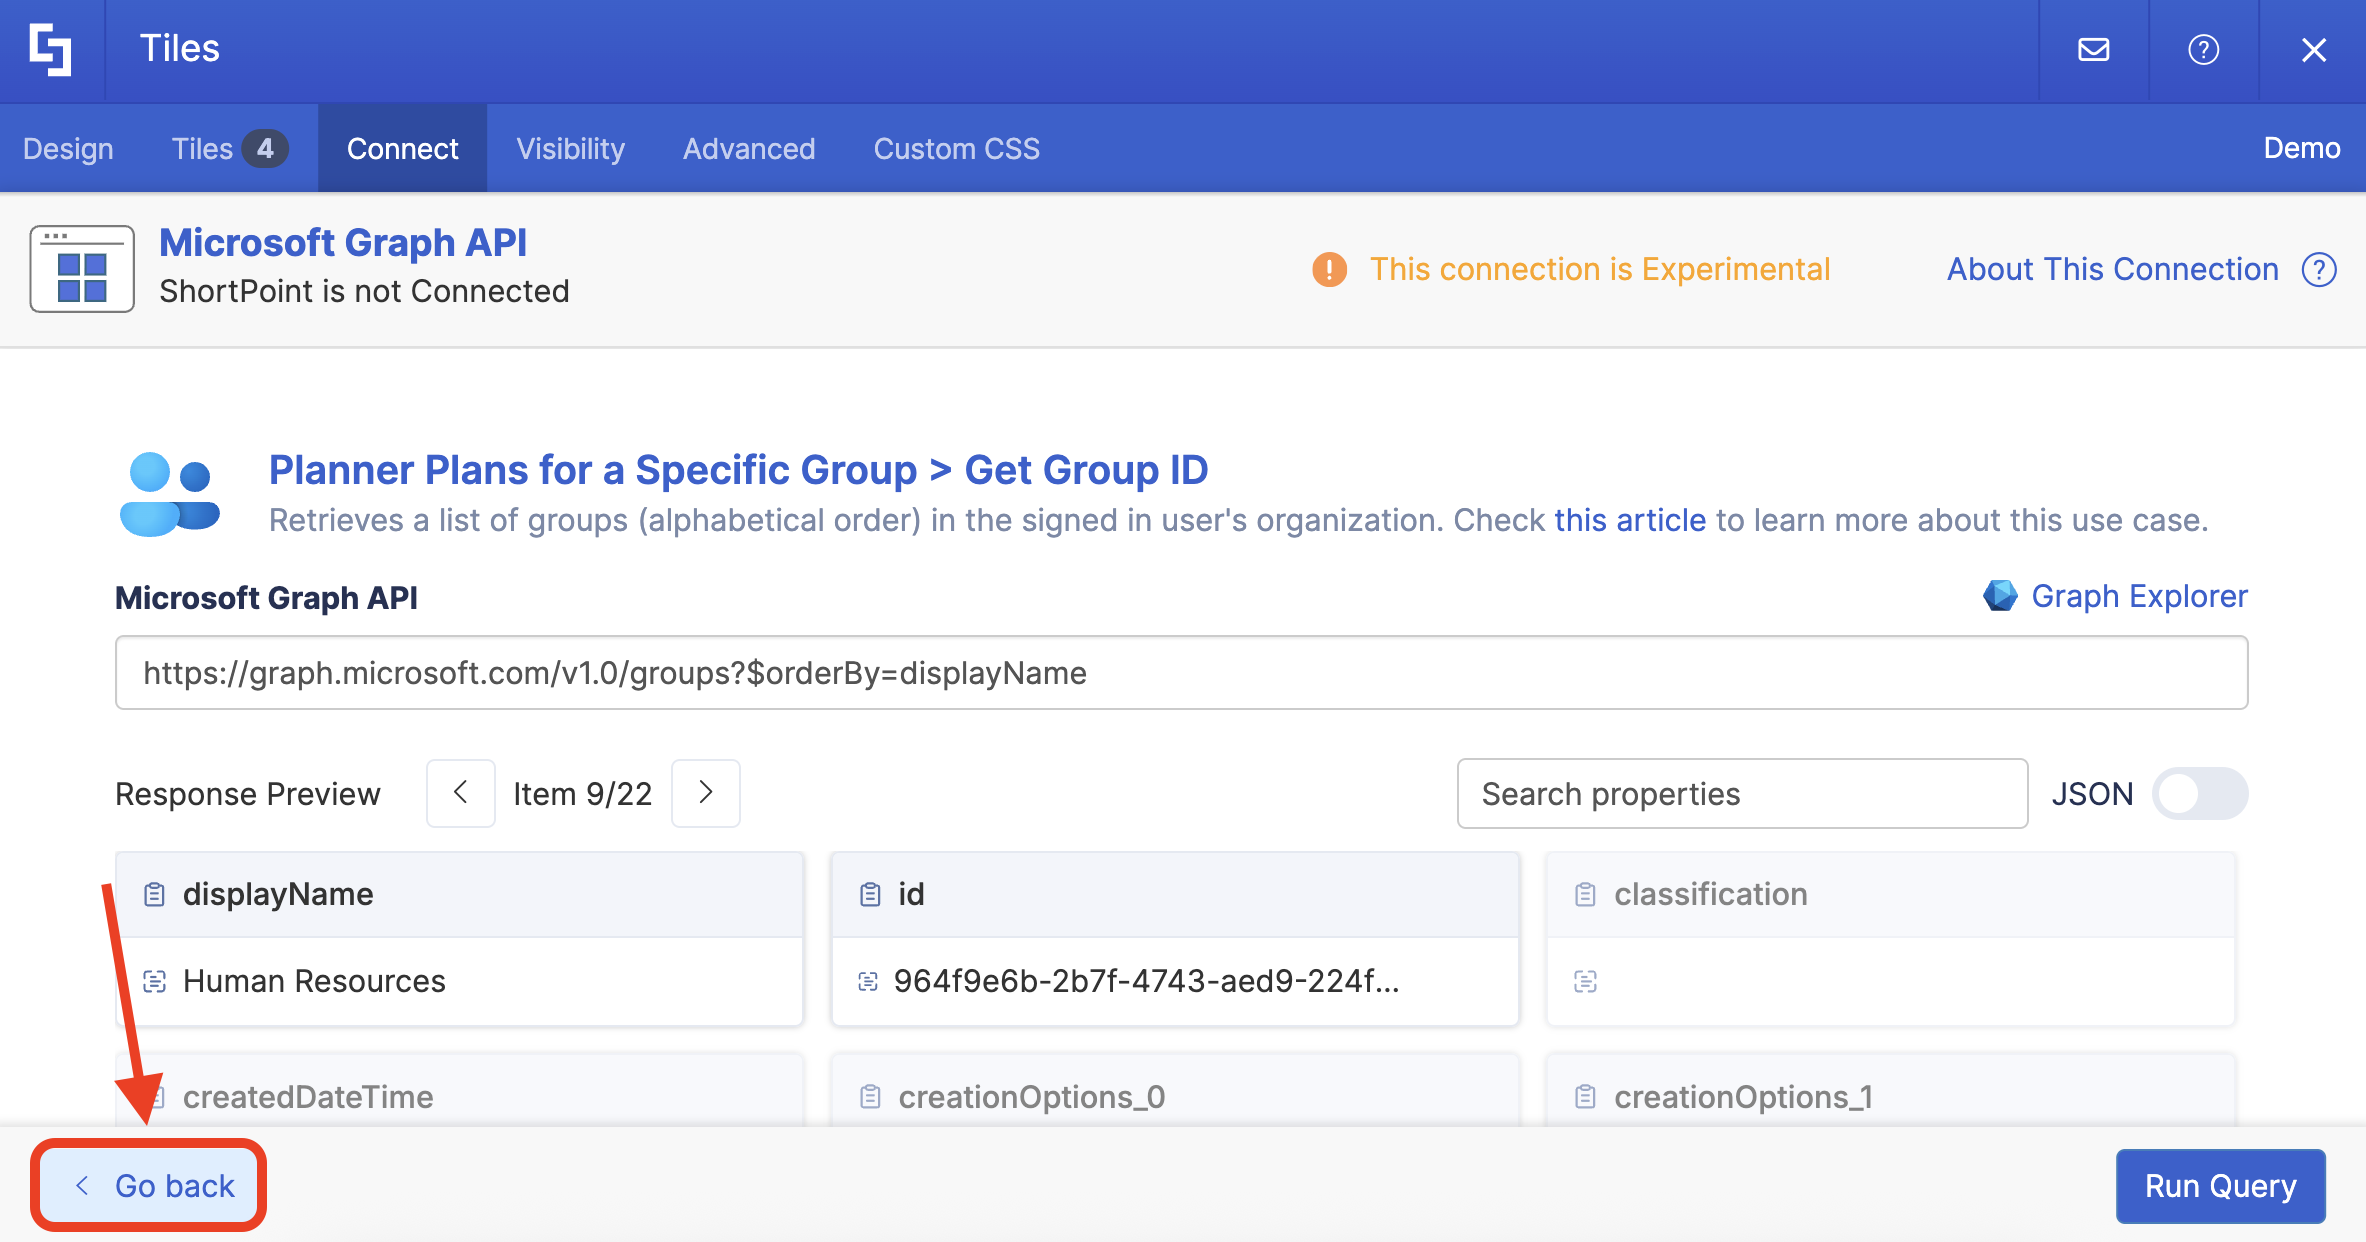Click the Microsoft Graph API tiles icon
The image size is (2366, 1242).
pos(82,270)
